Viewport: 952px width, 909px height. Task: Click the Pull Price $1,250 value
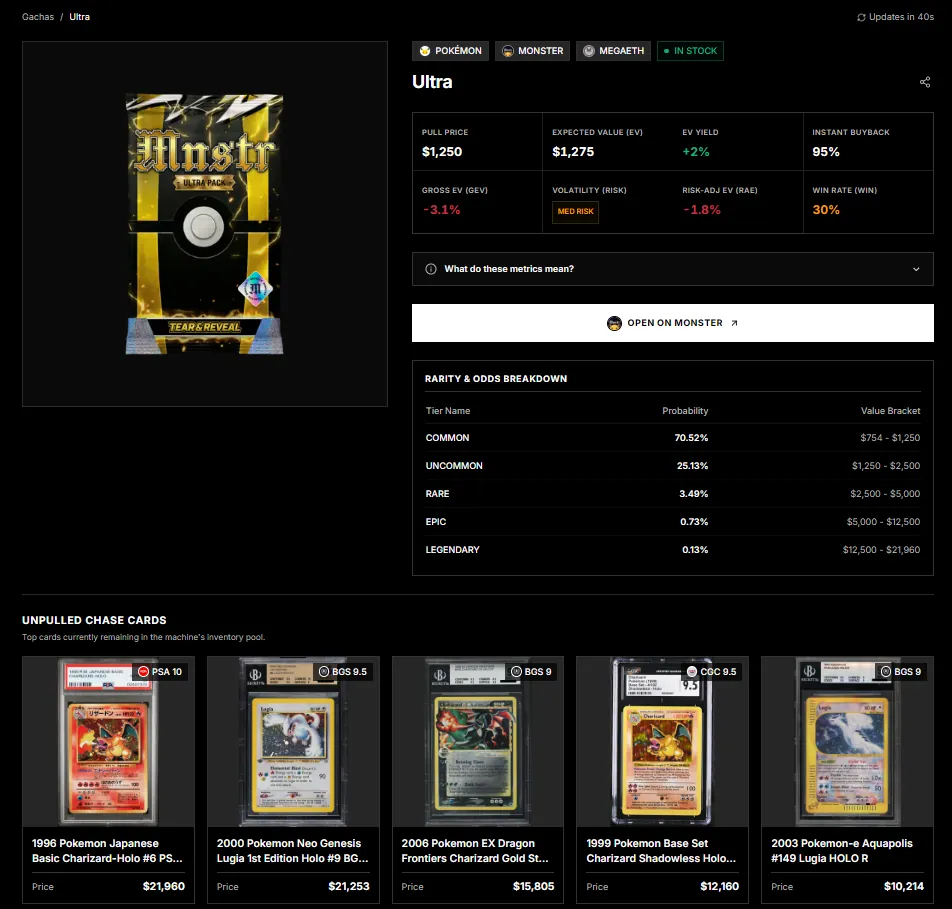click(442, 152)
